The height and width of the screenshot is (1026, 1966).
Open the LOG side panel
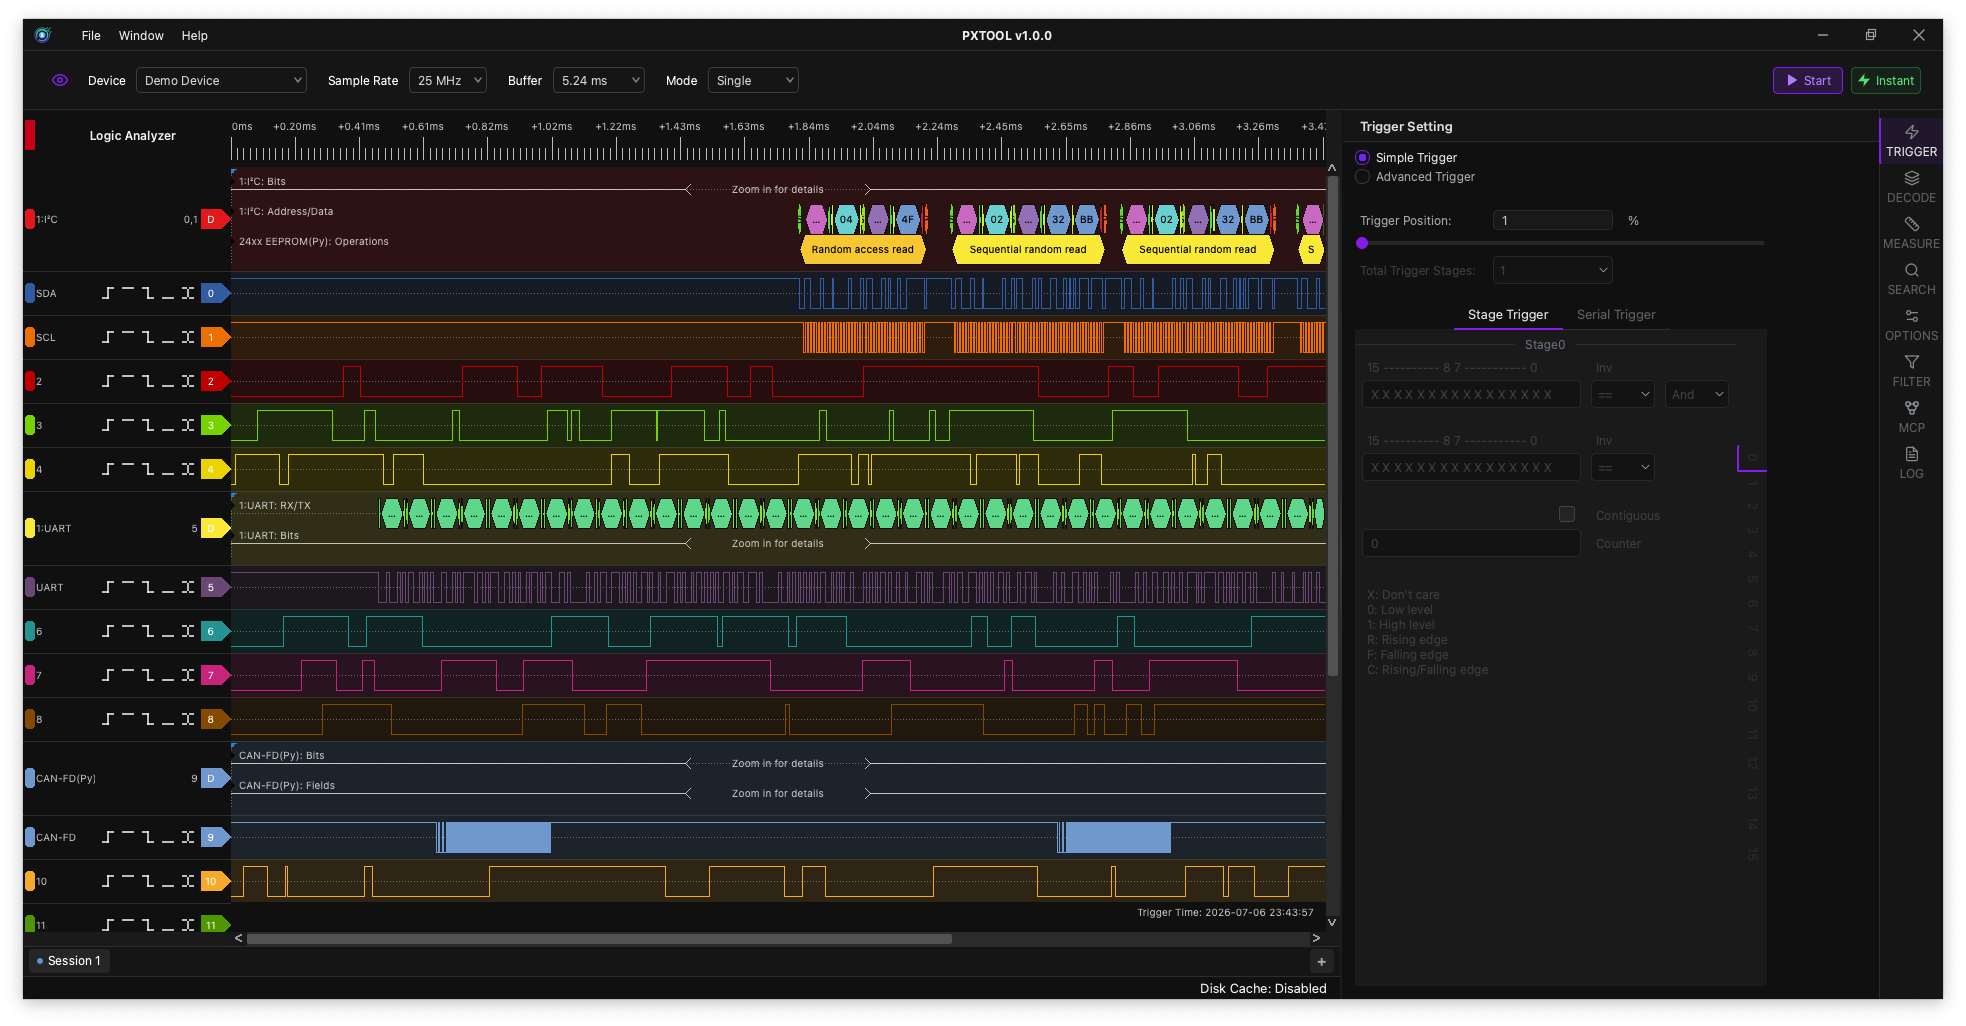click(x=1911, y=463)
